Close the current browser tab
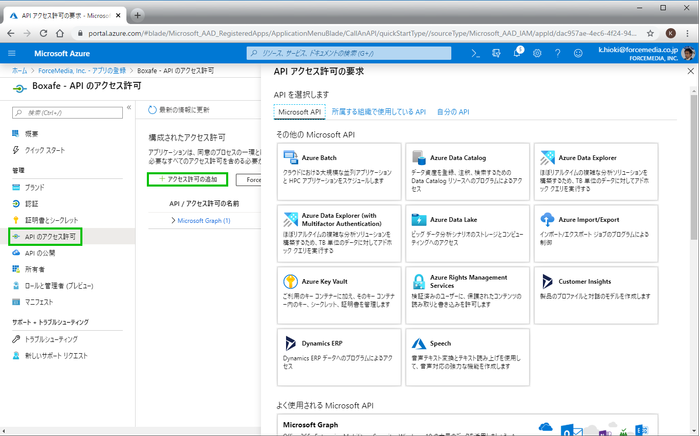 click(118, 15)
